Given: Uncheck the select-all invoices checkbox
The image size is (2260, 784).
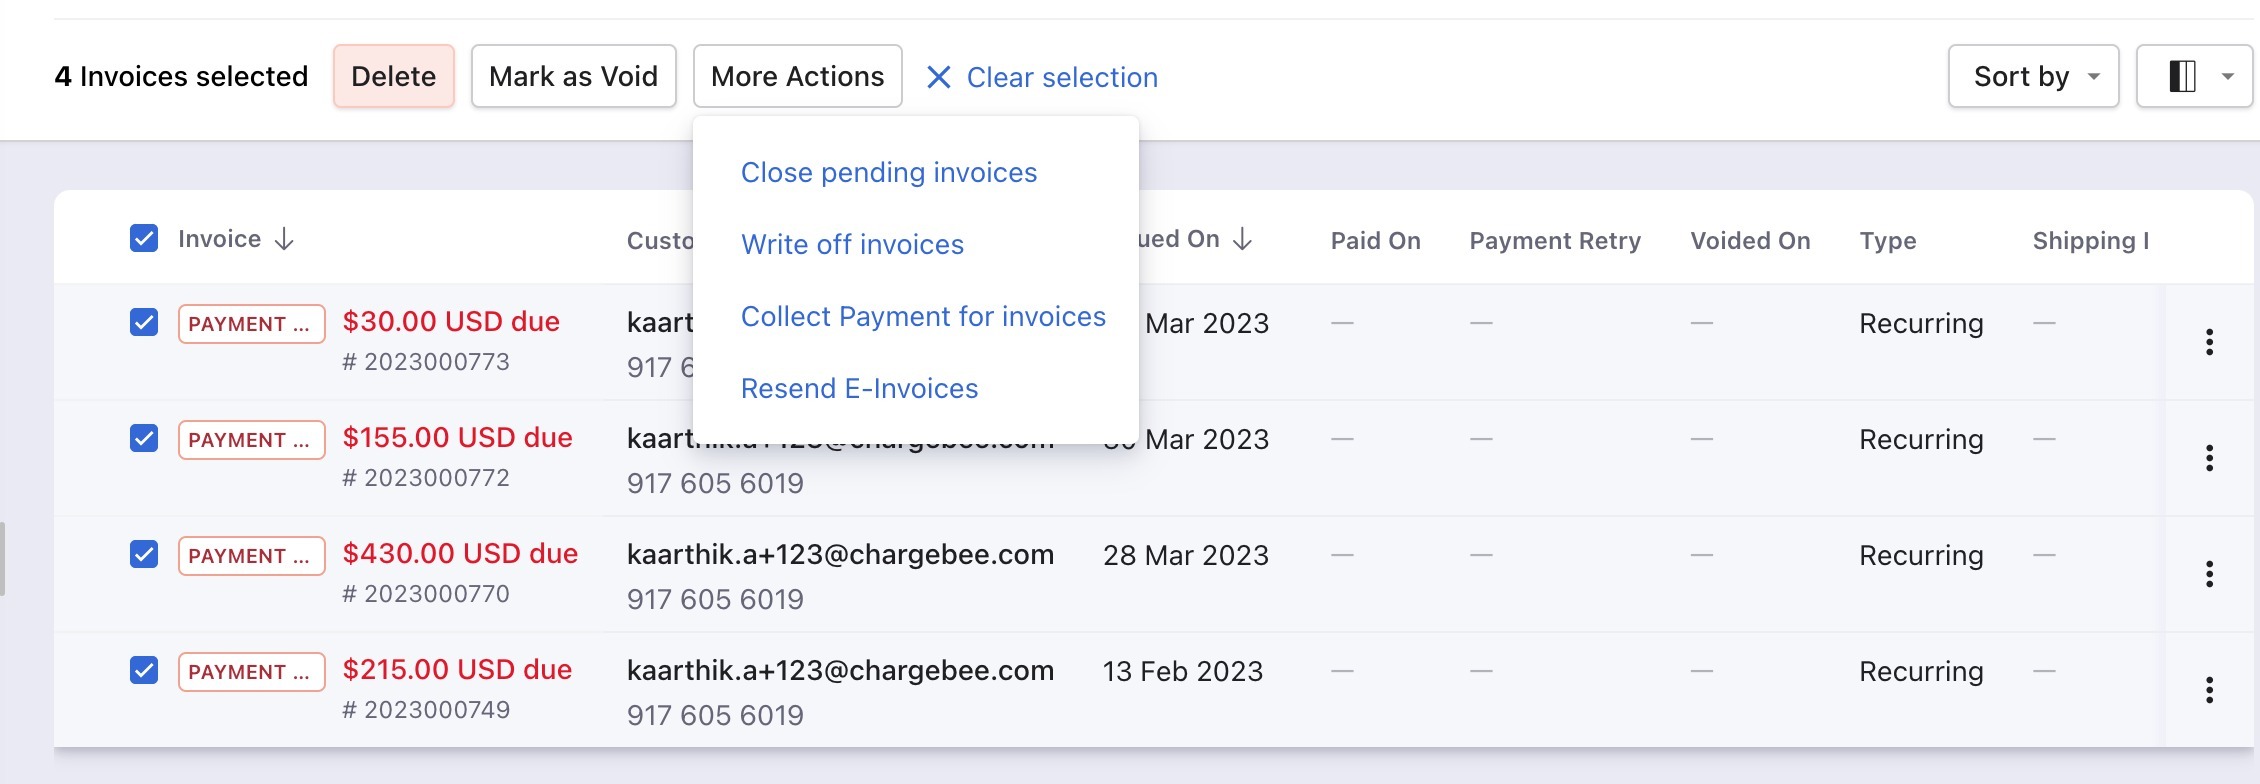Looking at the screenshot, I should [144, 239].
